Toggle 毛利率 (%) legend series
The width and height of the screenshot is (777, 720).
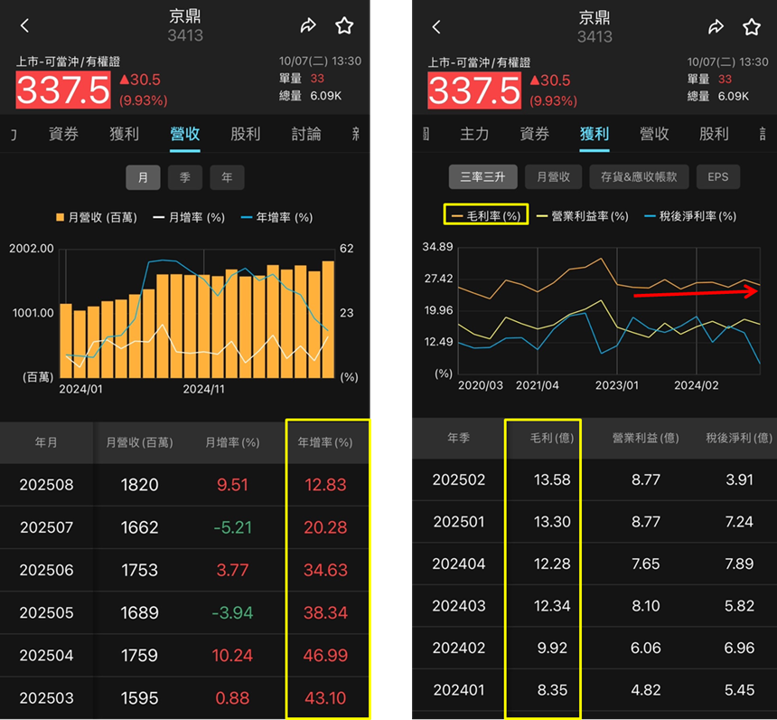pos(486,216)
